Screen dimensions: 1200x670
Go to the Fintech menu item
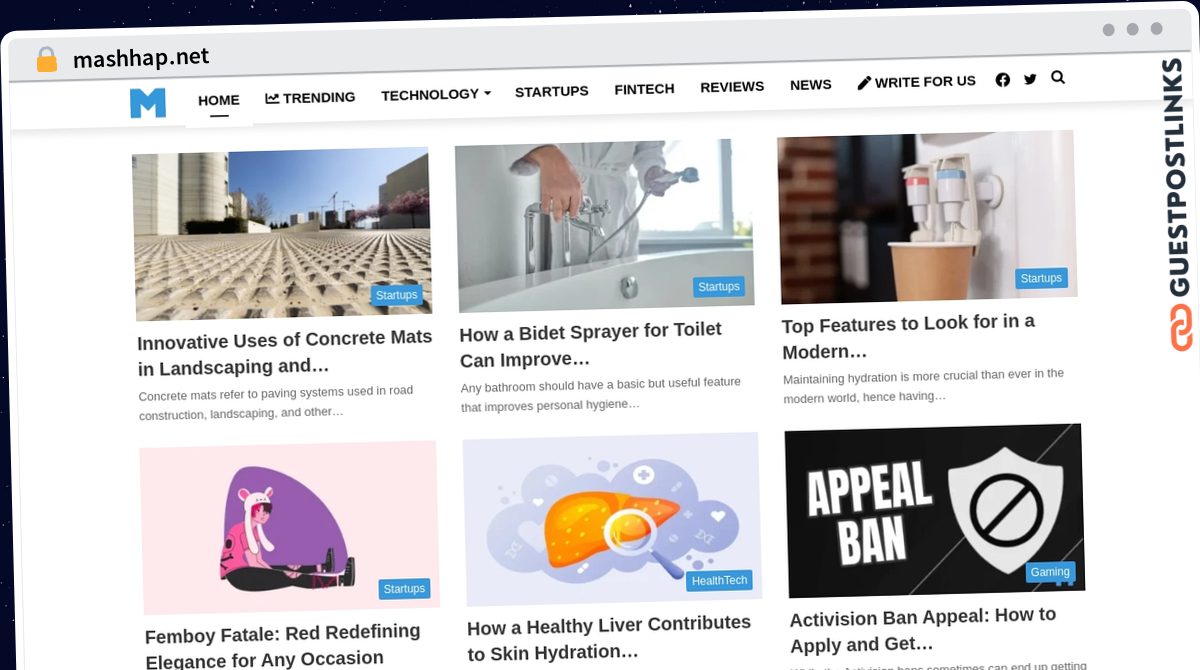[x=644, y=89]
